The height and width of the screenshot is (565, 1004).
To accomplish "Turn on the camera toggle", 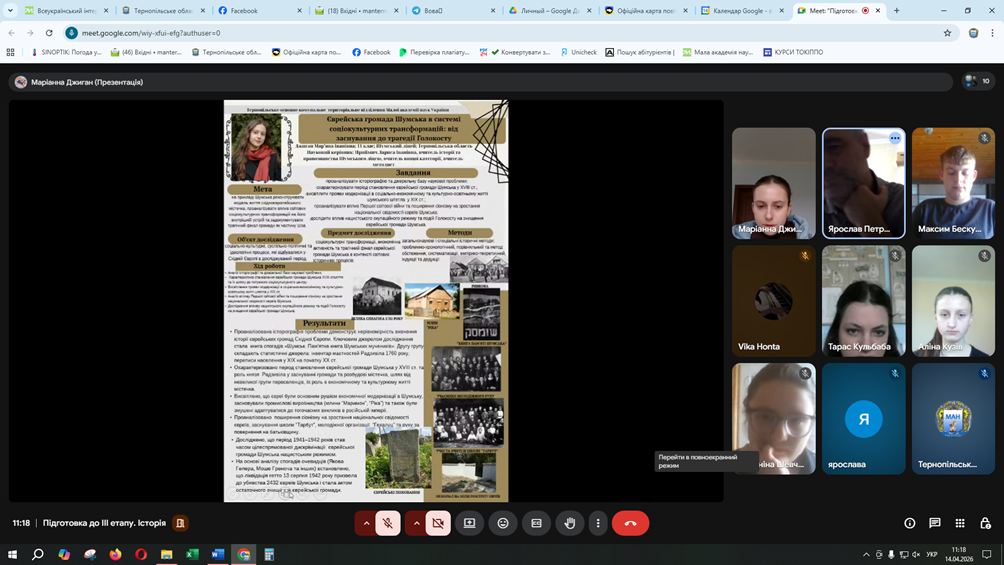I will [x=438, y=523].
